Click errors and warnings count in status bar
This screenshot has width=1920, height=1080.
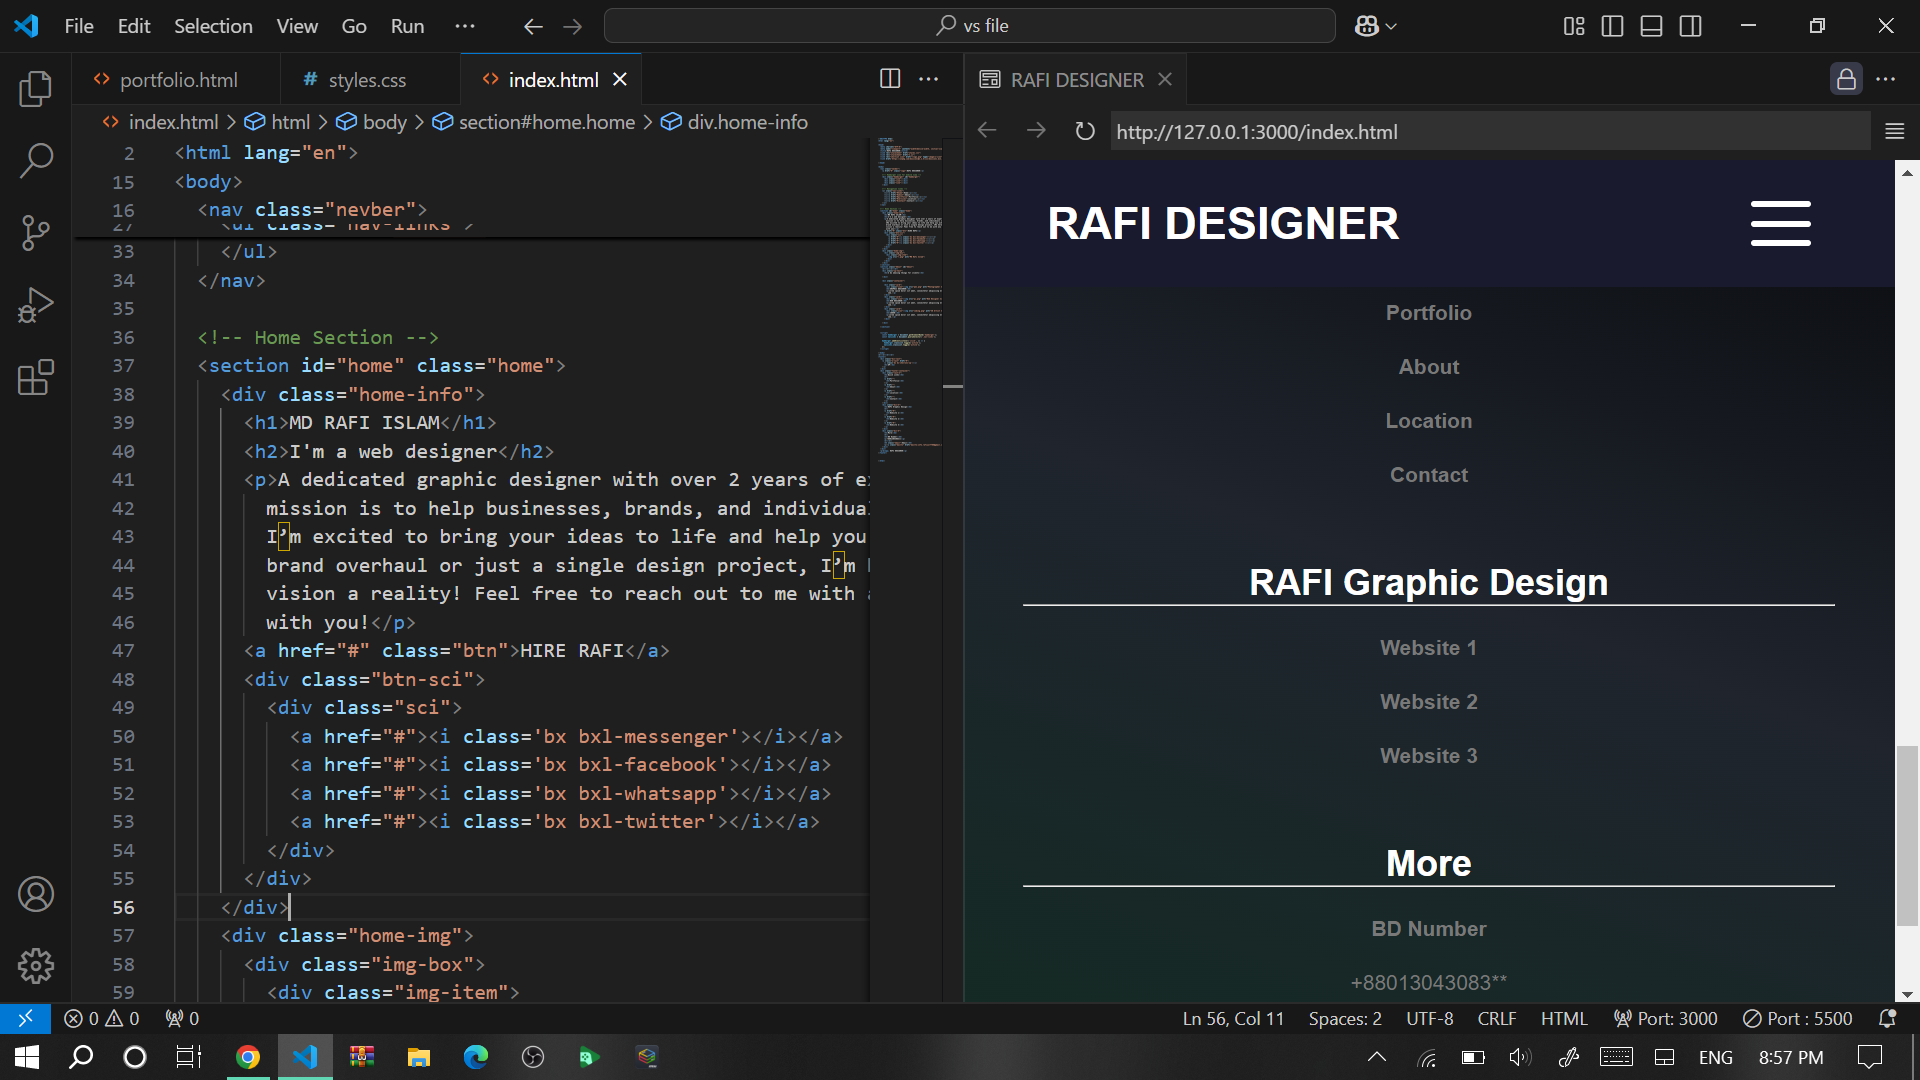point(102,1018)
